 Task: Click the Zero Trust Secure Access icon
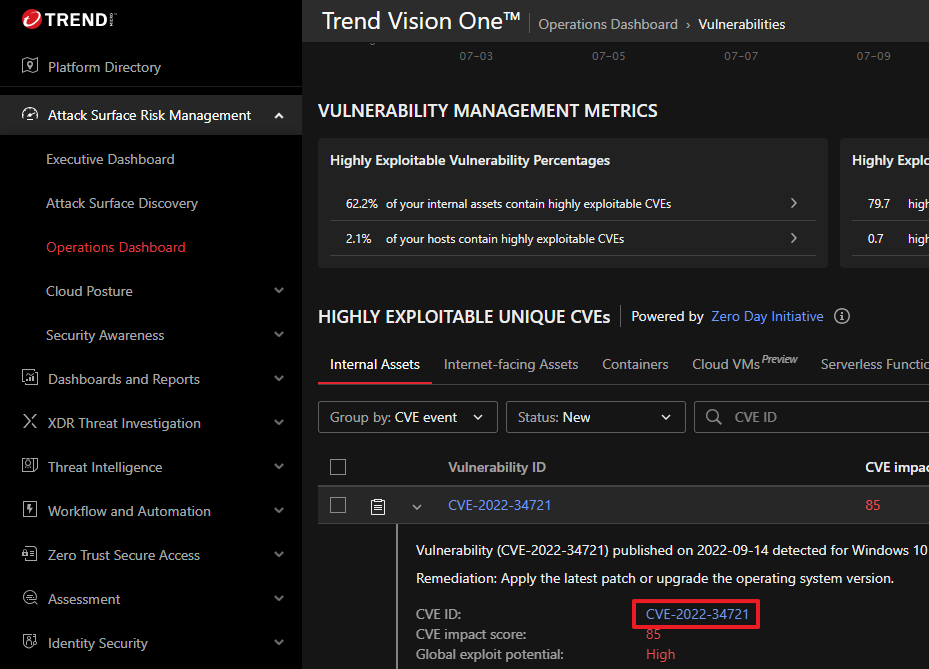(30, 555)
